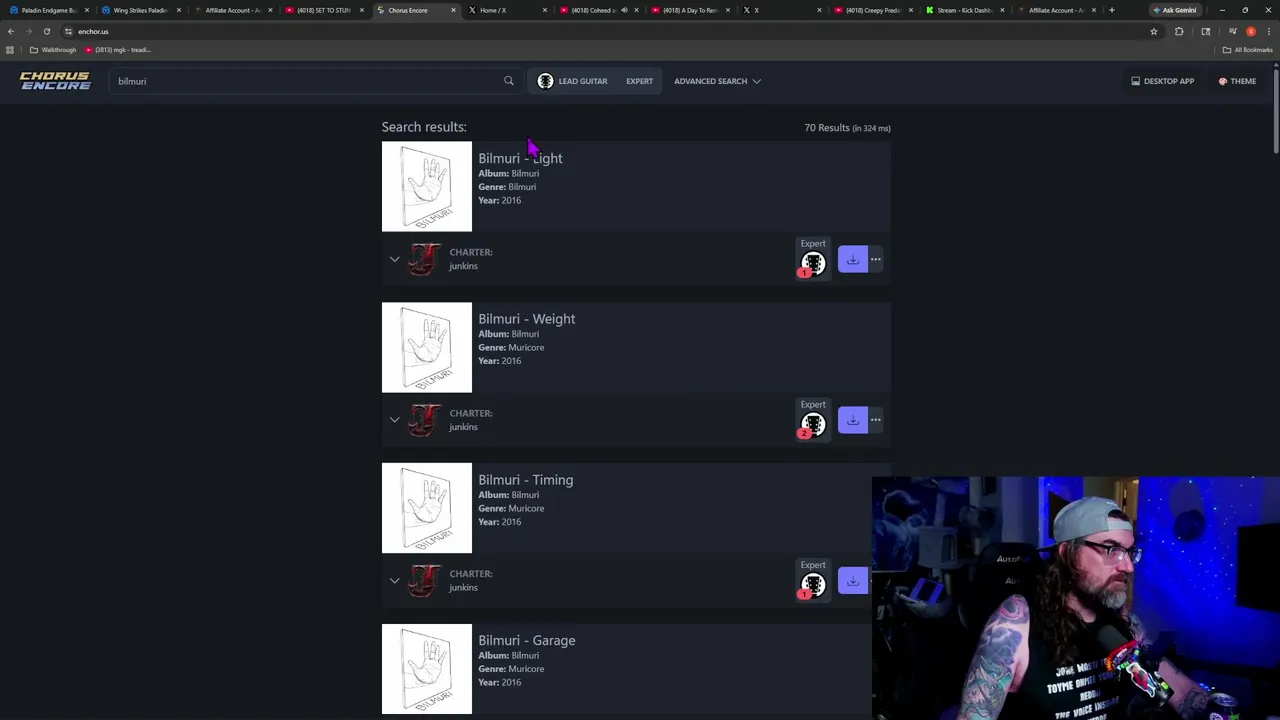Select the Lead Guitar instrument icon
The image size is (1280, 720).
[545, 81]
